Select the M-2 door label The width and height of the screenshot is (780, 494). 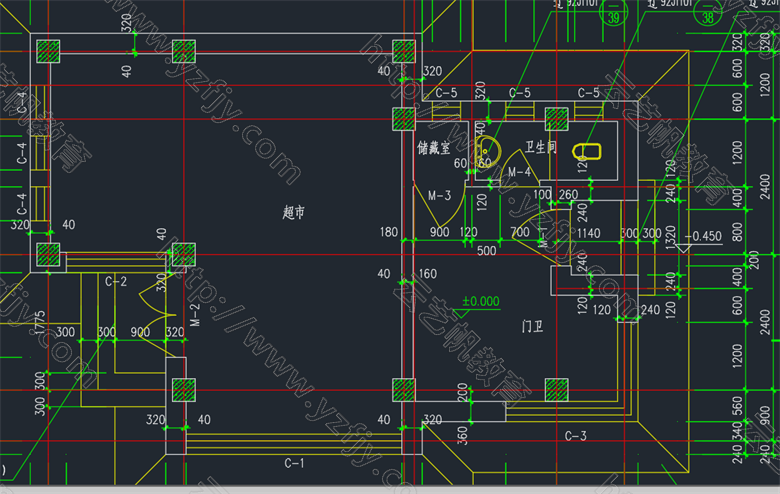tap(195, 314)
